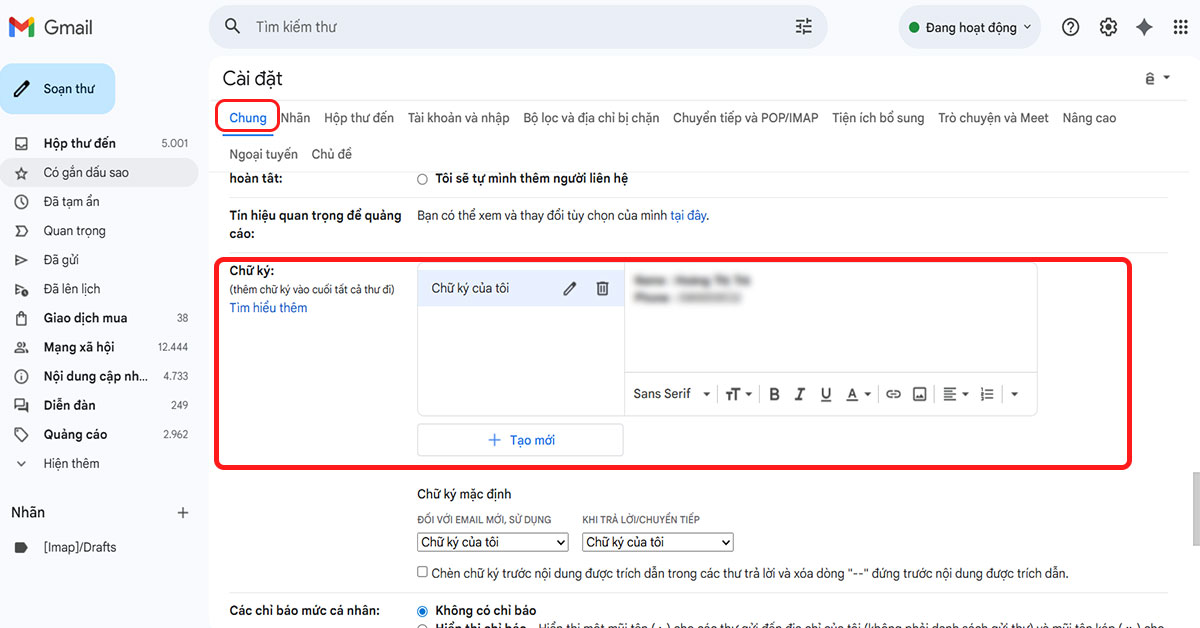This screenshot has height=628, width=1200.
Task: Open the Sans Serif font dropdown
Action: tap(671, 393)
